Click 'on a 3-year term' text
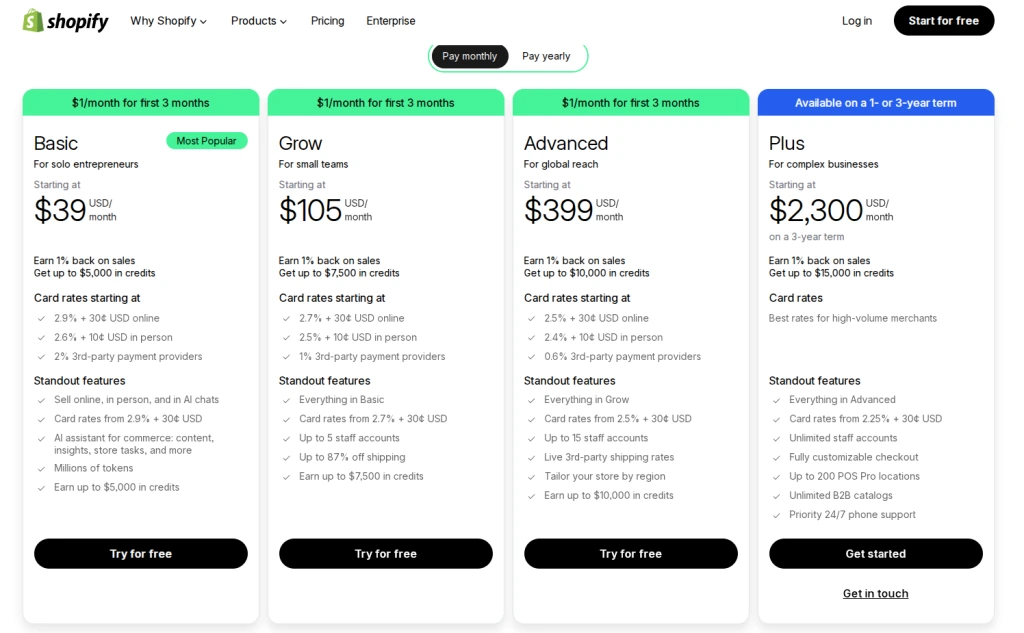This screenshot has width=1024, height=633. tap(806, 236)
